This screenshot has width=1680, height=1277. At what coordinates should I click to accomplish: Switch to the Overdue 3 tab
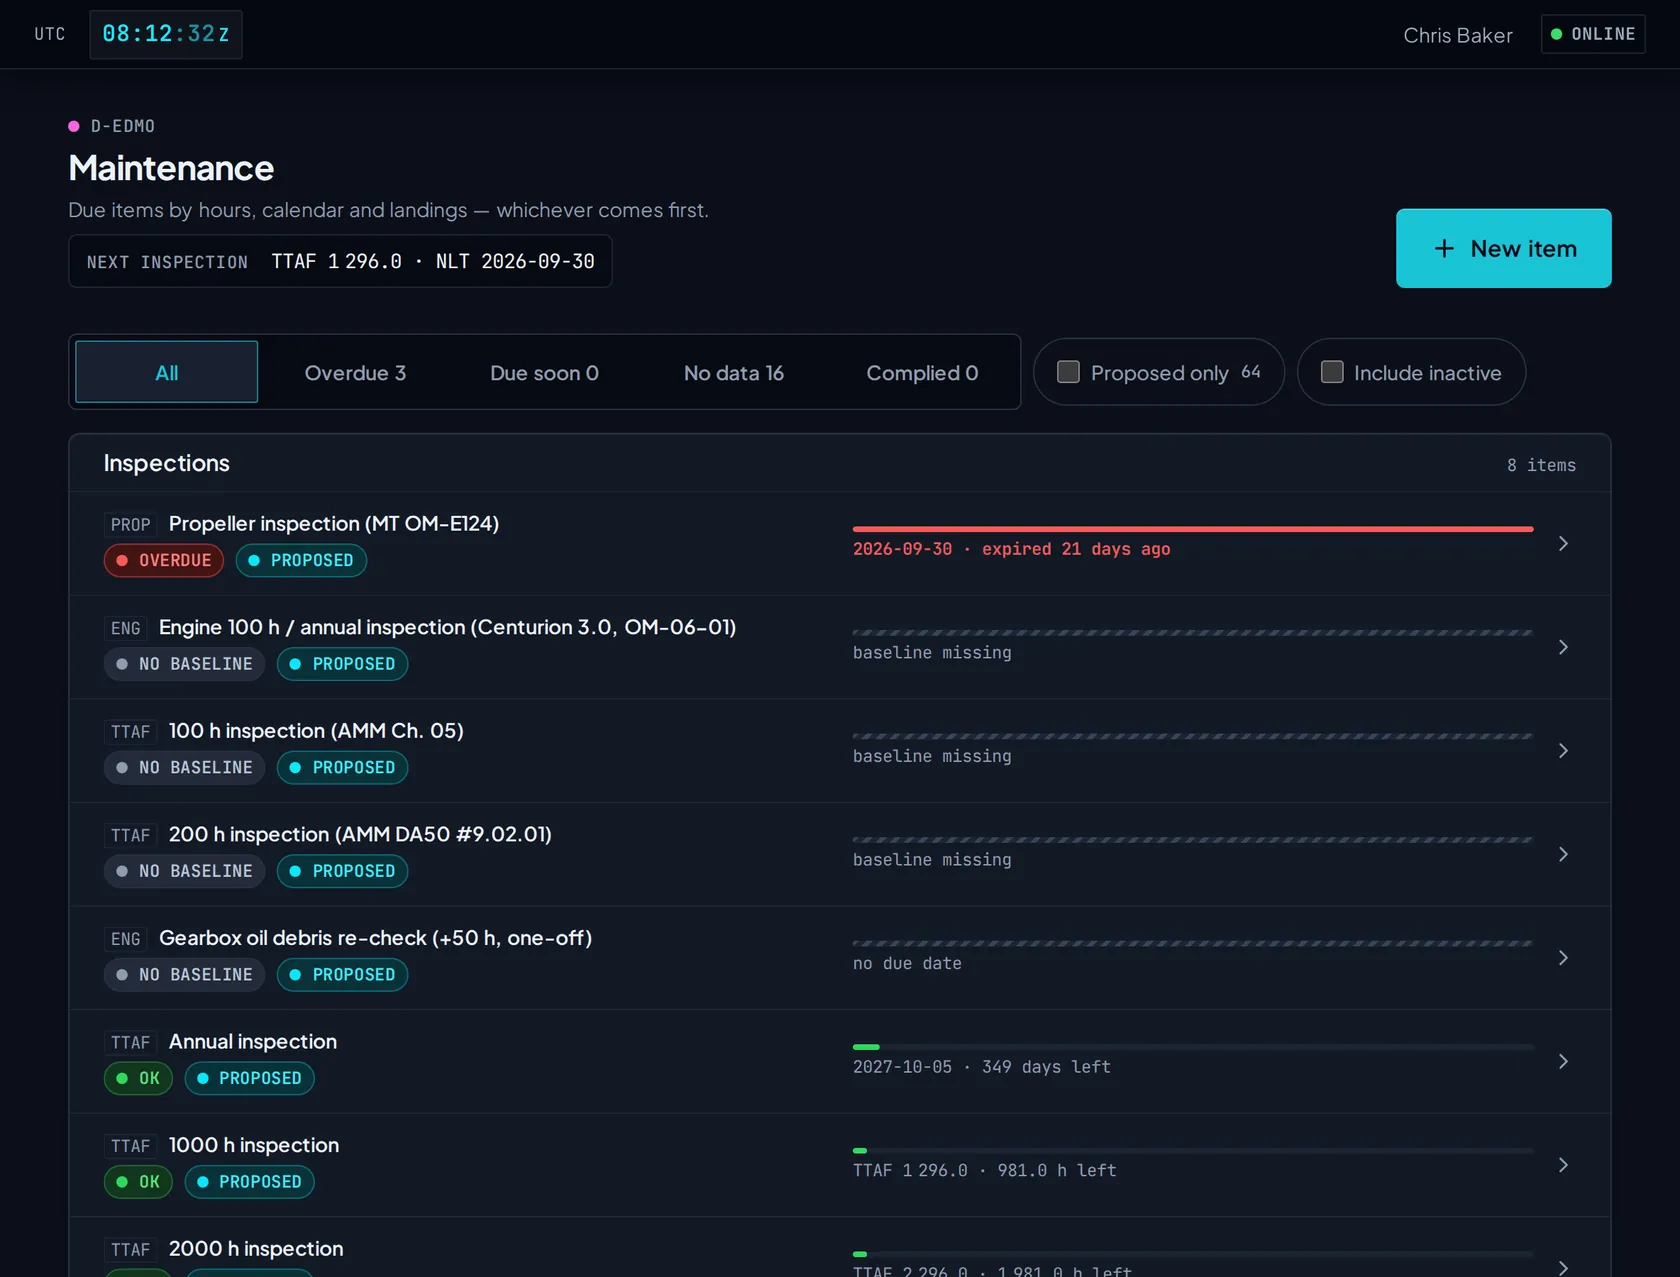point(355,372)
